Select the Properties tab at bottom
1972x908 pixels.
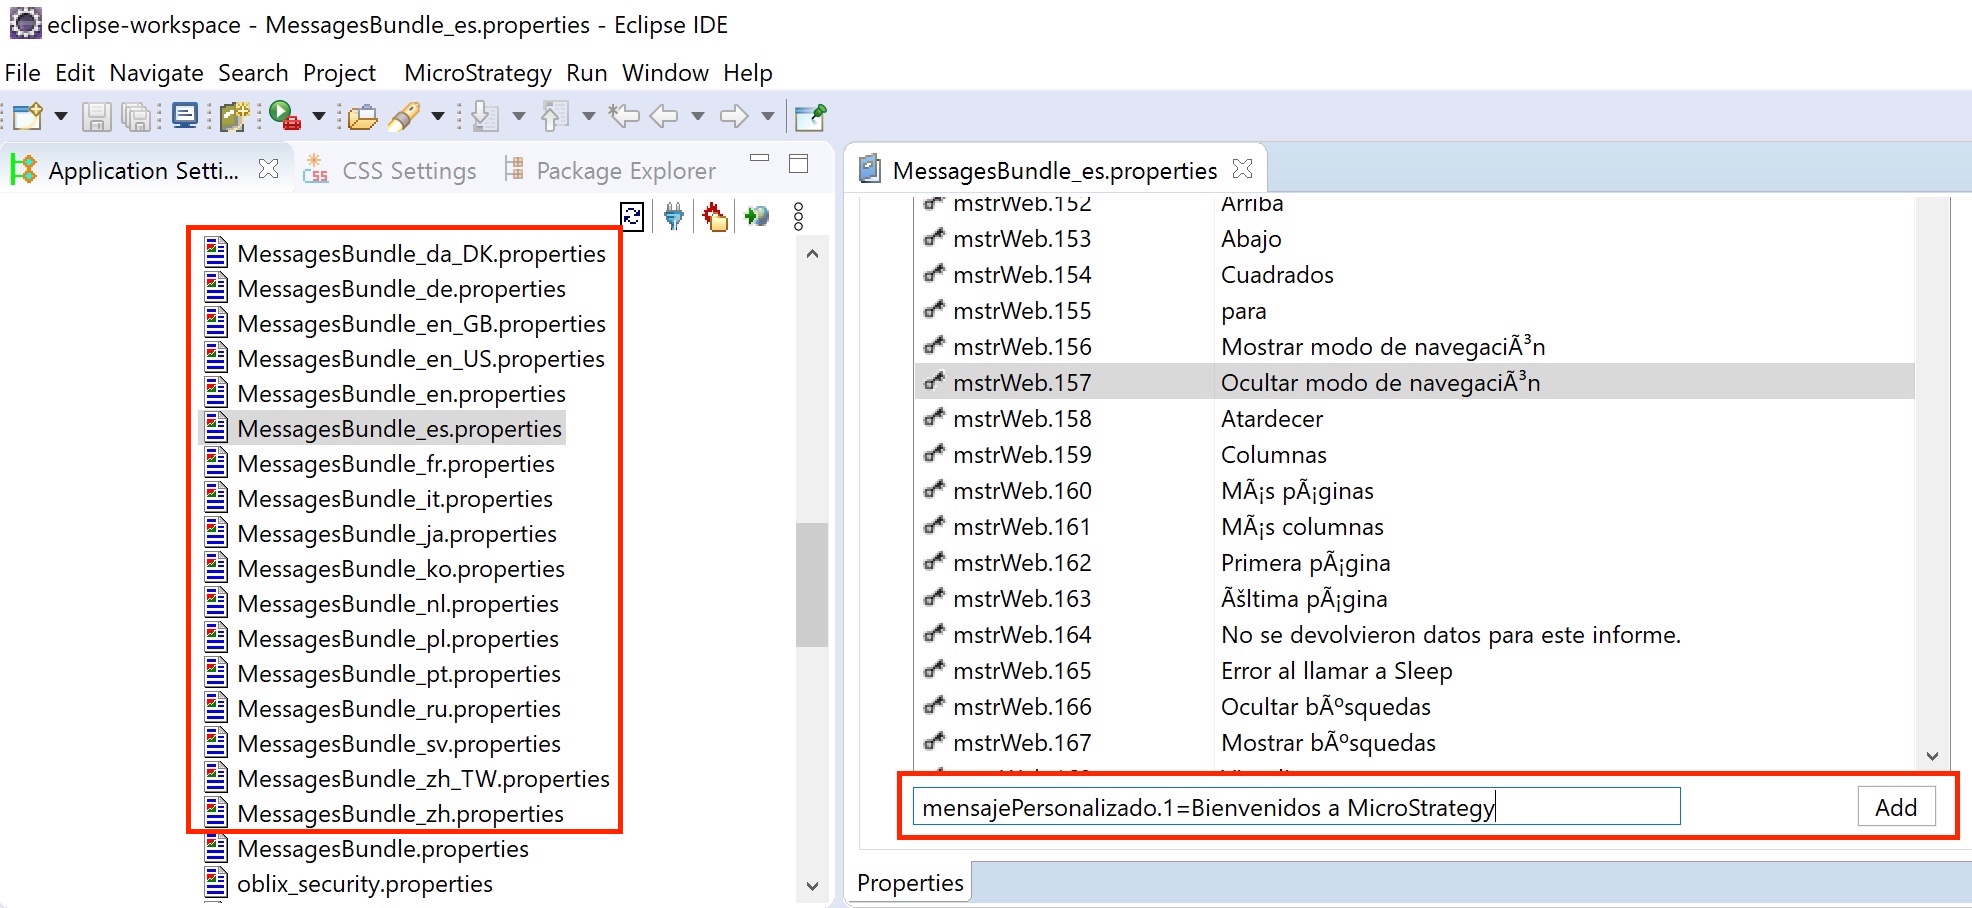[x=910, y=883]
